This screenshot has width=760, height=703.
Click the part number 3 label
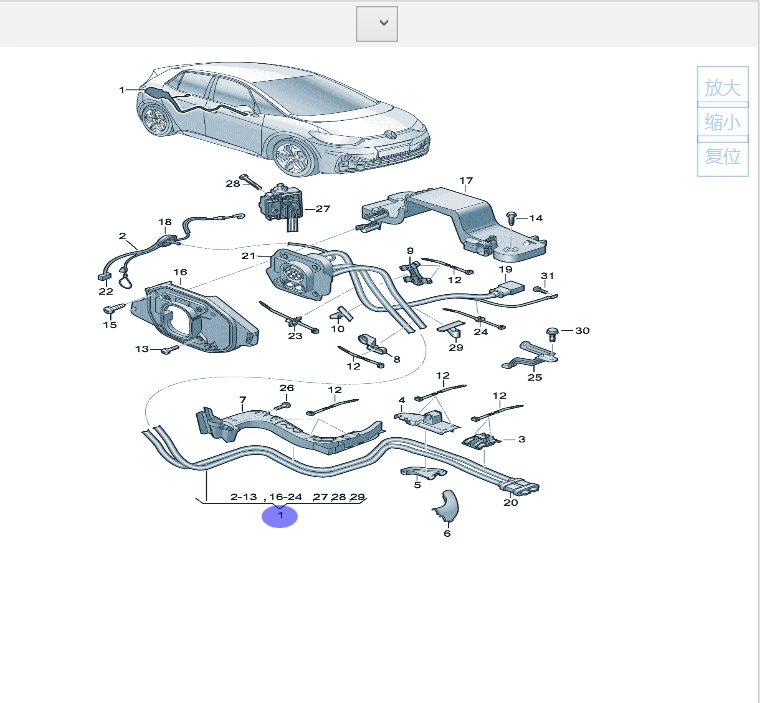pos(521,439)
